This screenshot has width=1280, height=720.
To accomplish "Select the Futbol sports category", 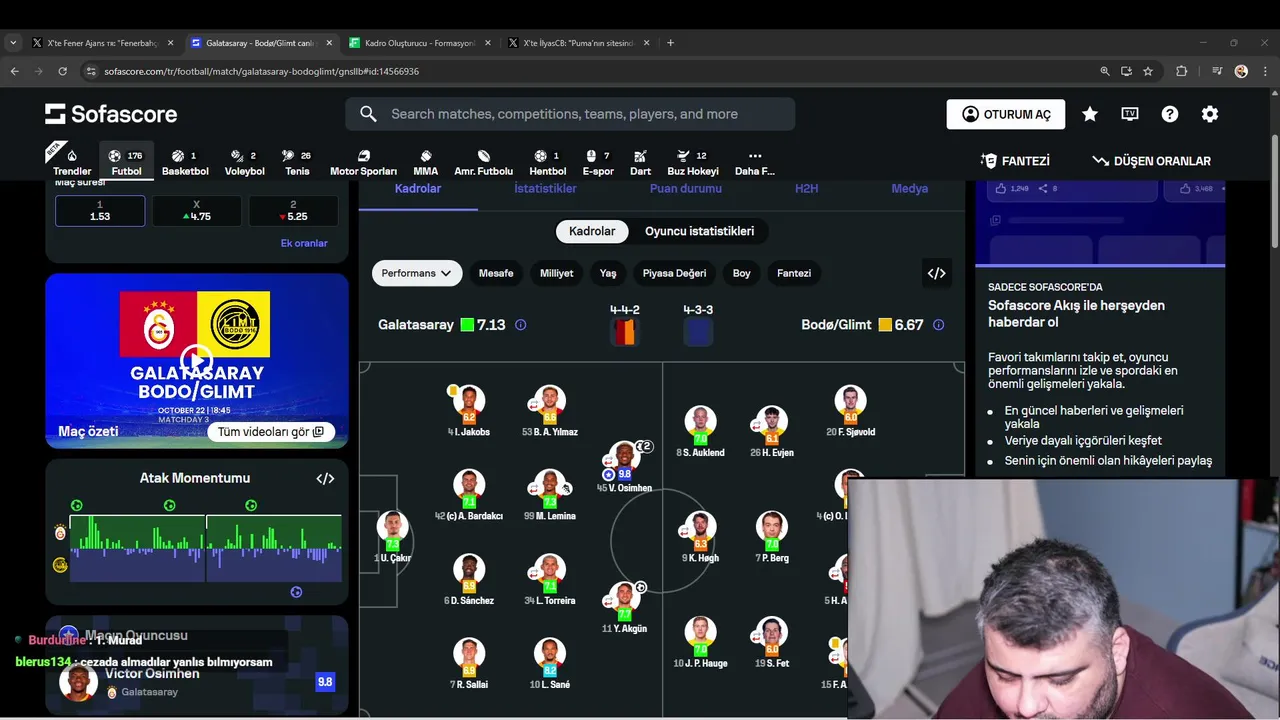I will tap(127, 163).
